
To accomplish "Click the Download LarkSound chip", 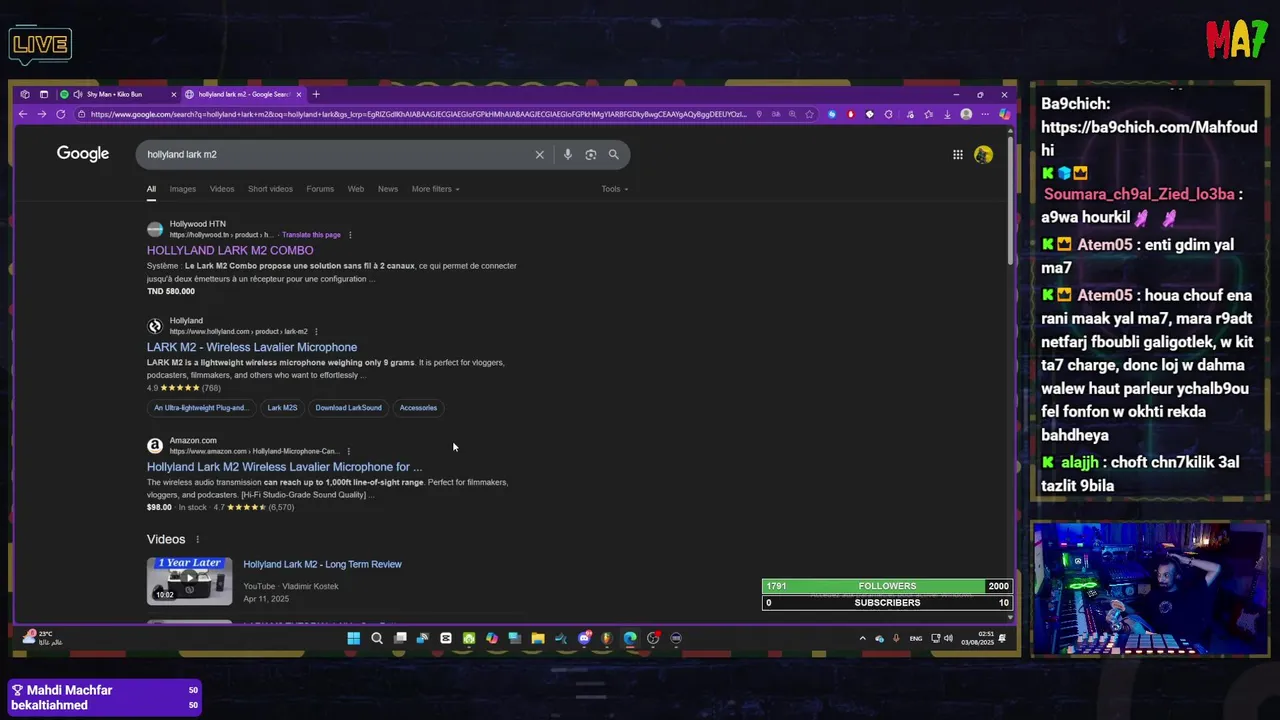I will 348,408.
